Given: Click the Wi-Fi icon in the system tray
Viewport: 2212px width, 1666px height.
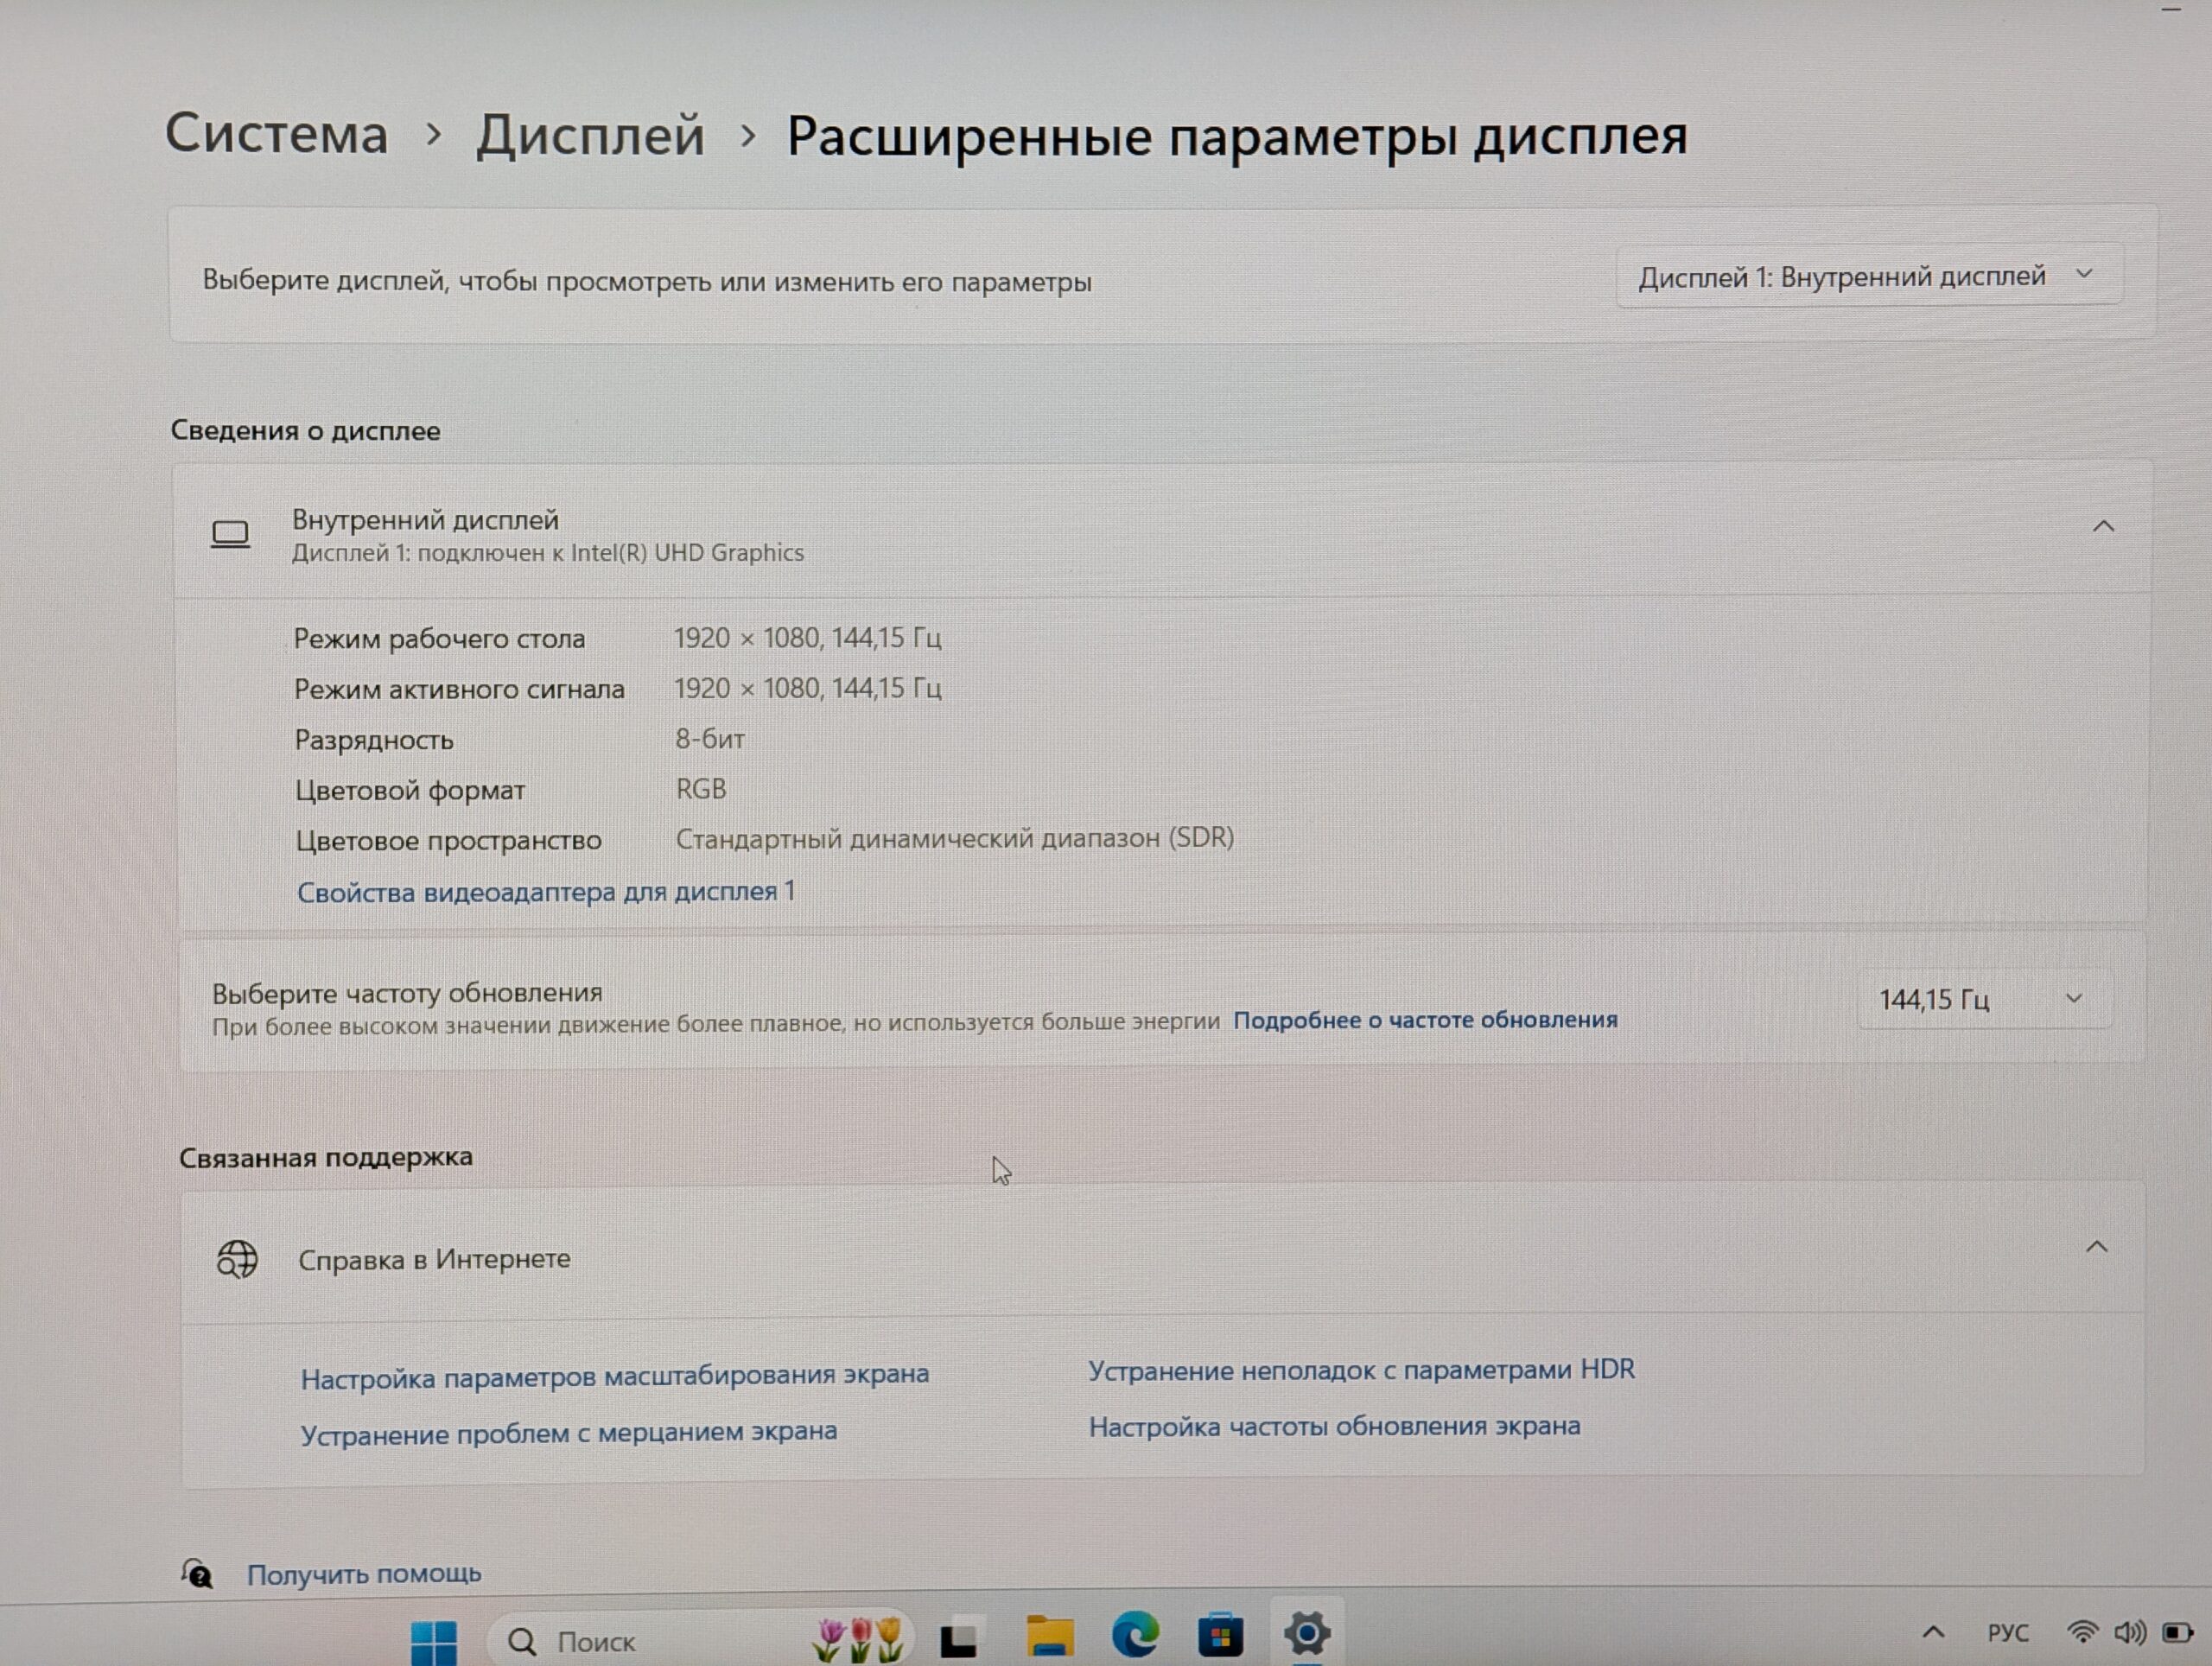Looking at the screenshot, I should coord(2082,1632).
